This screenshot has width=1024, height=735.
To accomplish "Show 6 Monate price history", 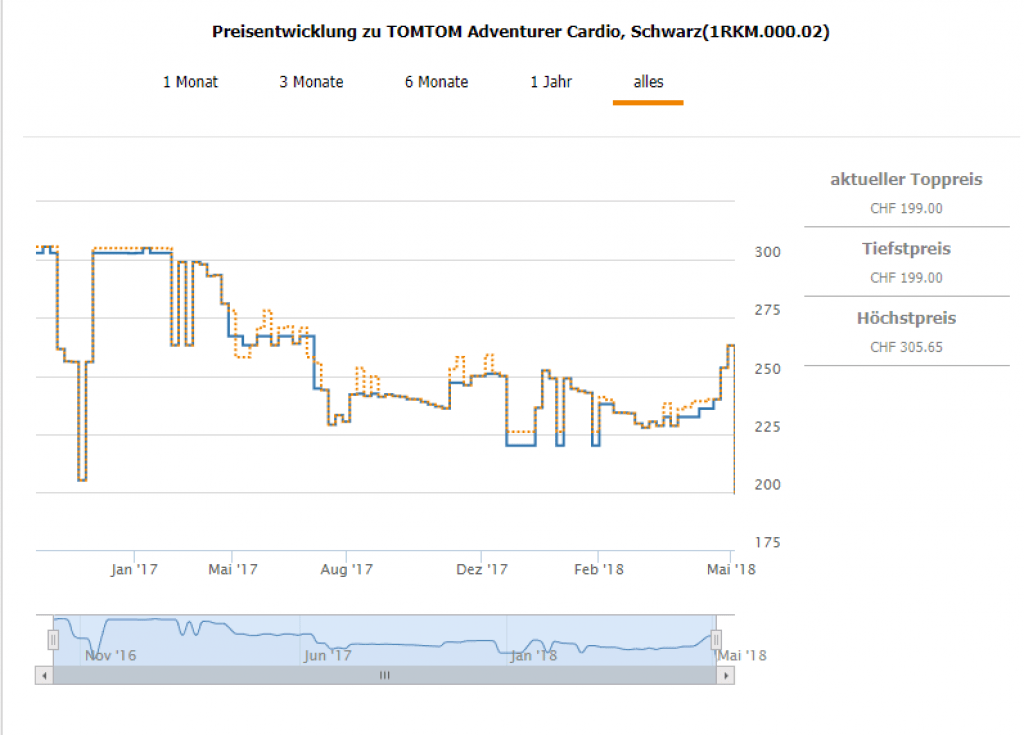I will (x=436, y=82).
